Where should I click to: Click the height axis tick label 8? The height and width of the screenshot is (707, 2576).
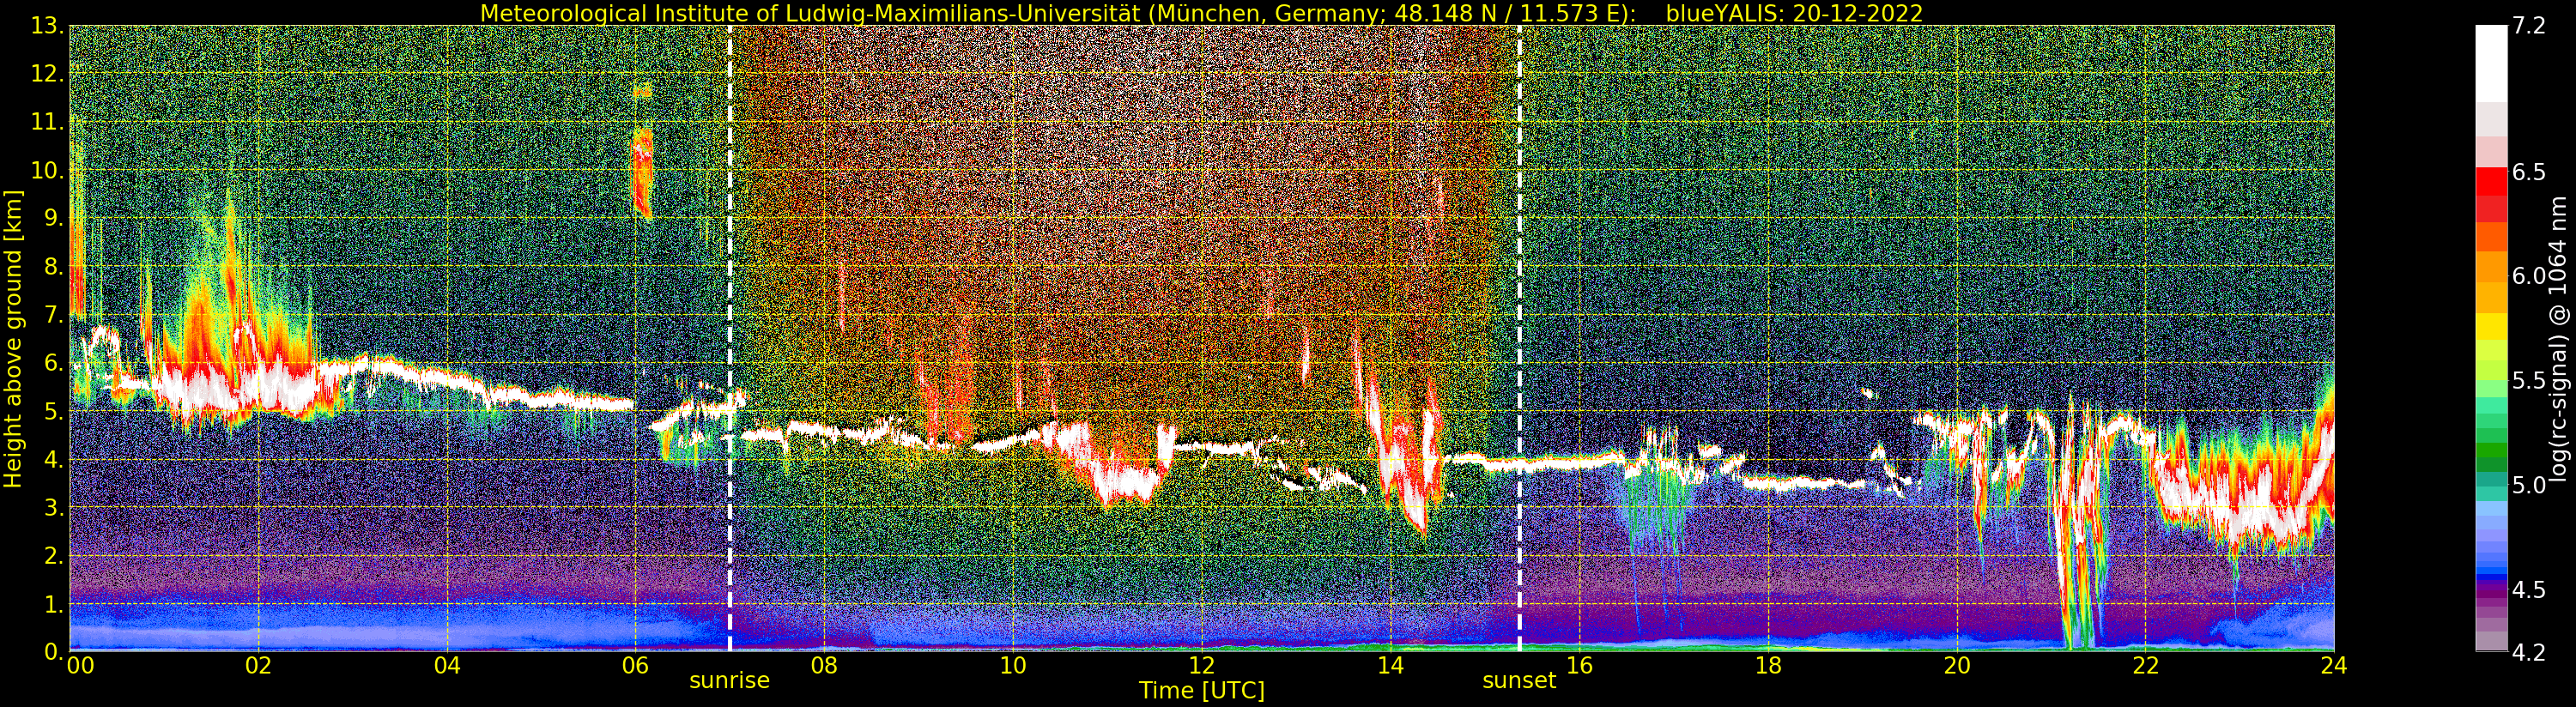54,267
